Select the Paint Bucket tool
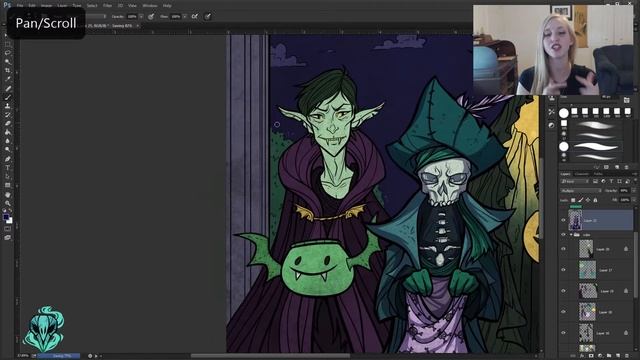Viewport: 640px width, 360px height. pos(7,132)
